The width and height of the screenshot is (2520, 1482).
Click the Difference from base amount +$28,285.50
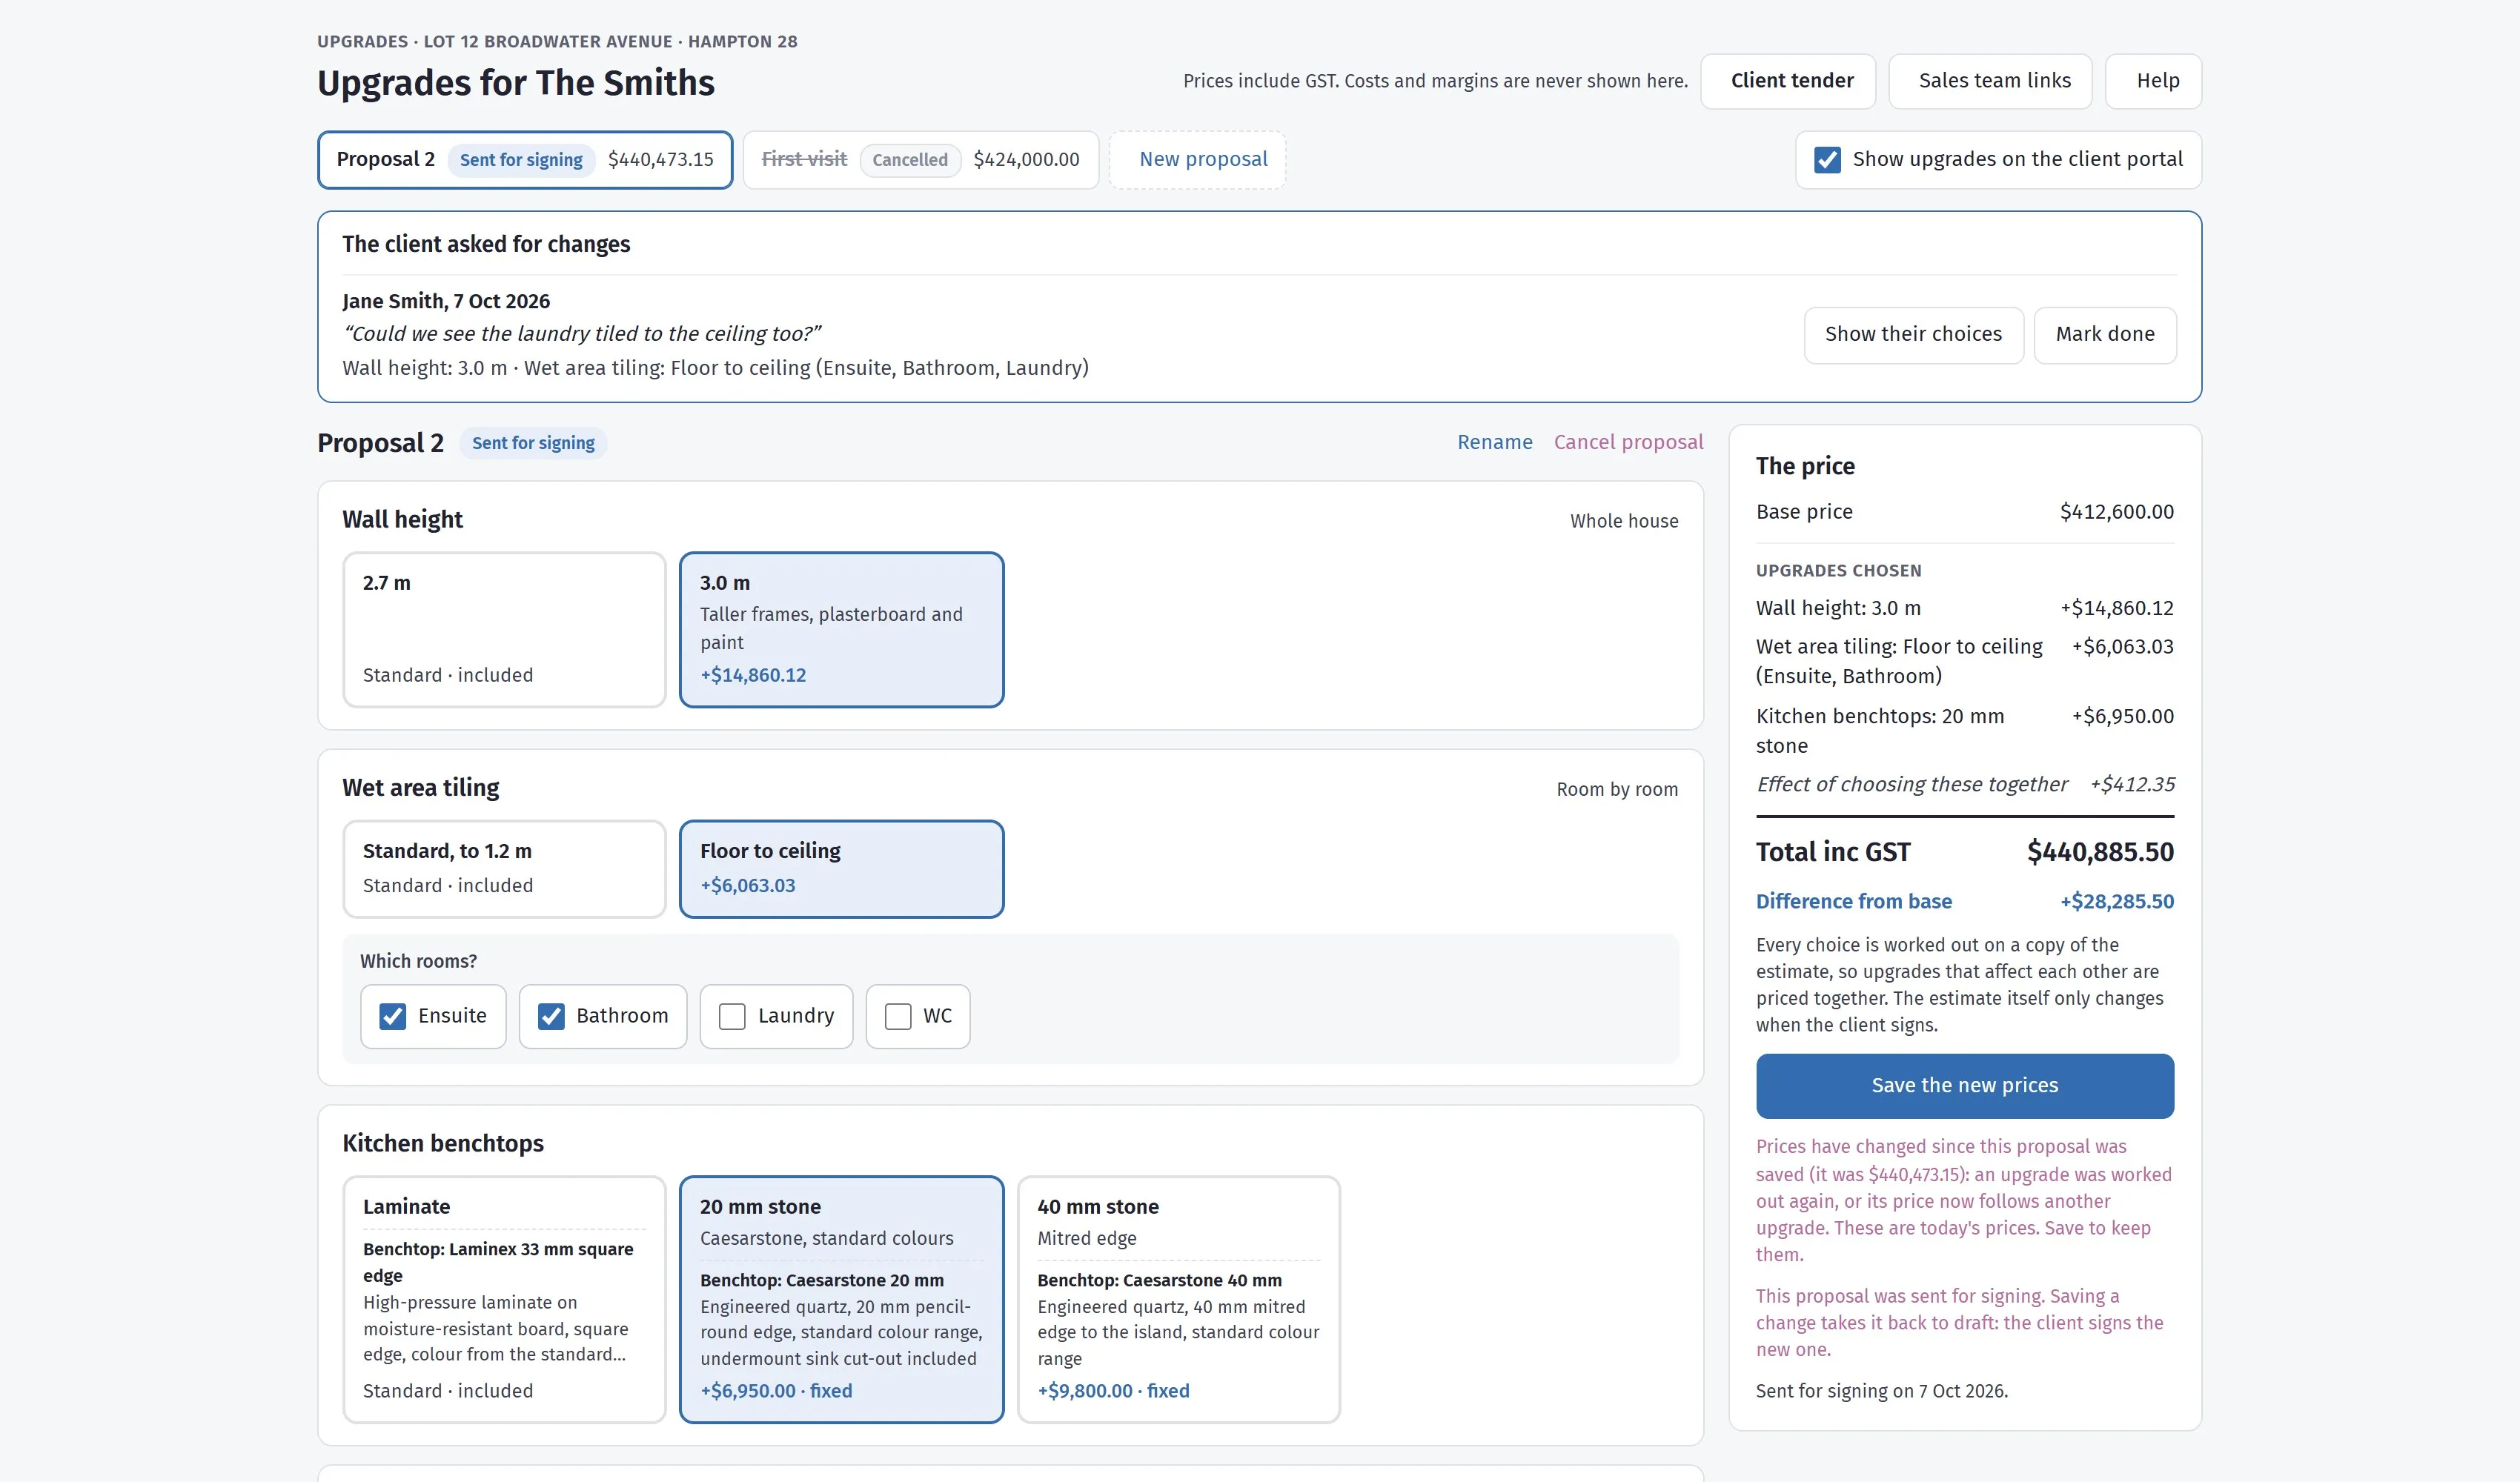point(2116,902)
